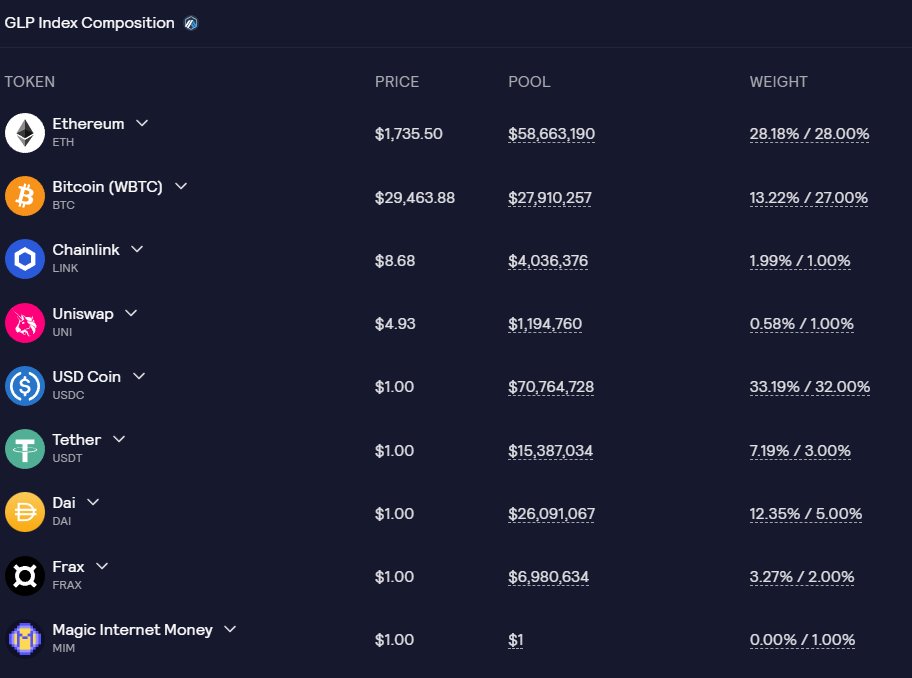Open the Chainlink dropdown chevron
The image size is (912, 678).
tap(137, 249)
